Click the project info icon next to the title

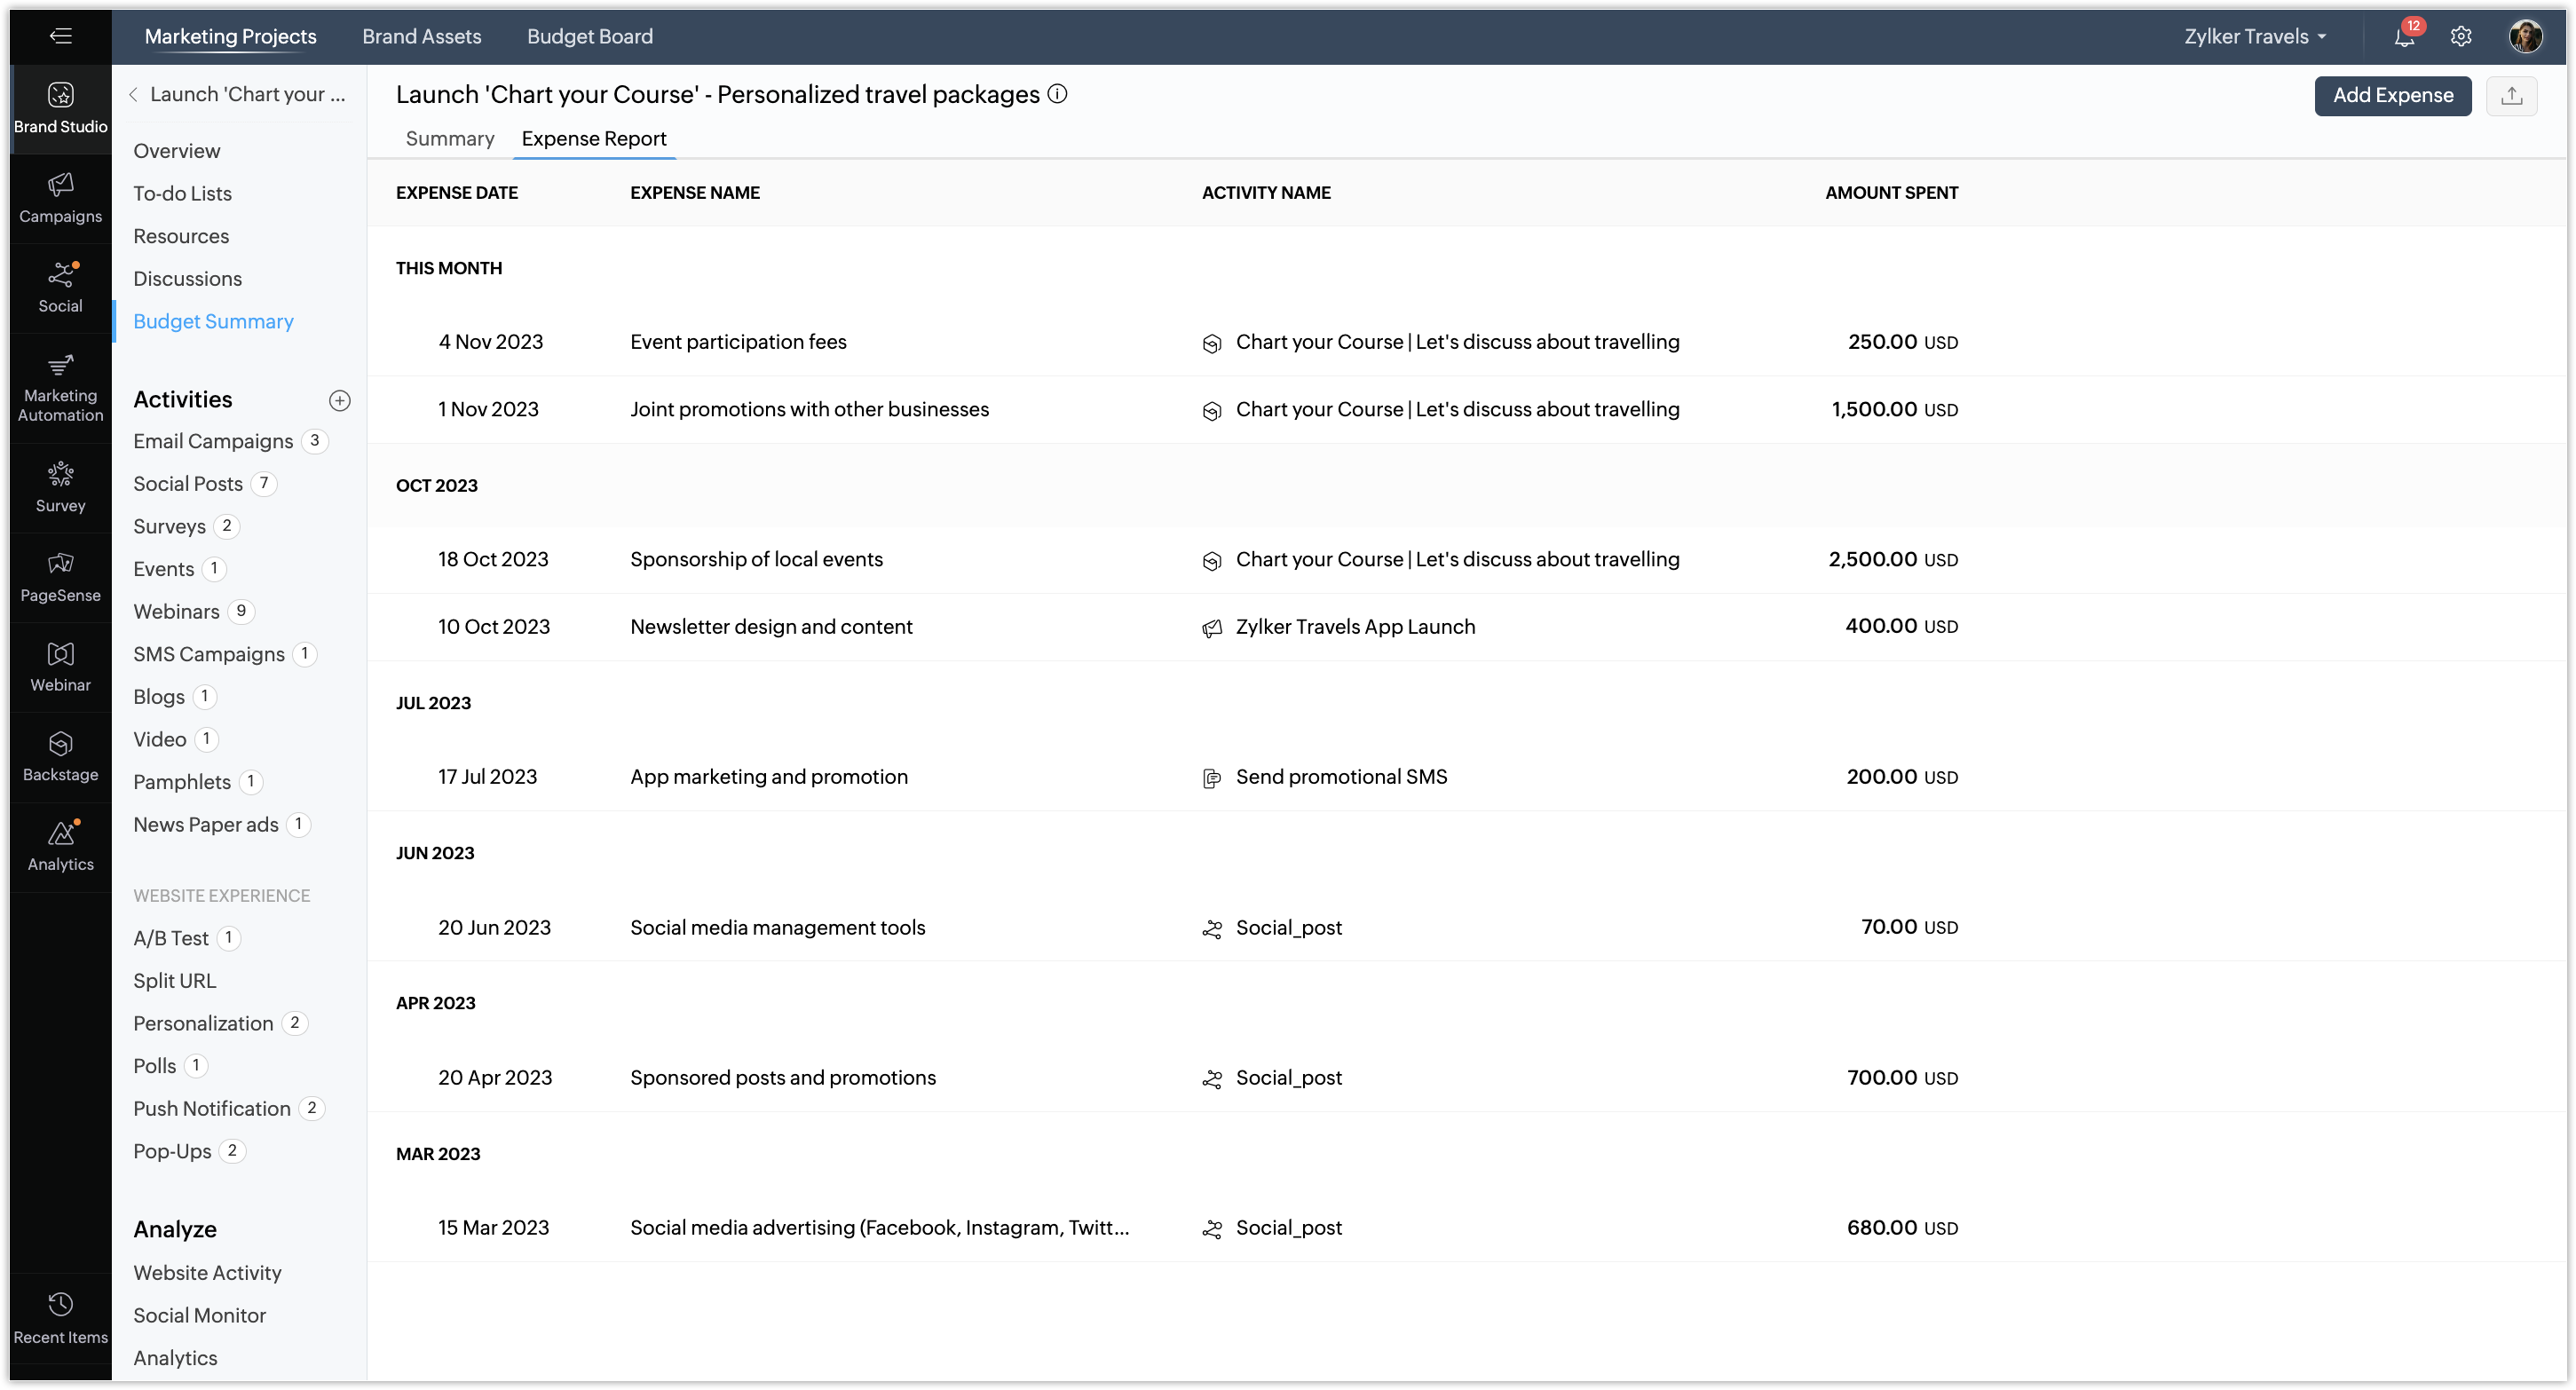[x=1057, y=94]
